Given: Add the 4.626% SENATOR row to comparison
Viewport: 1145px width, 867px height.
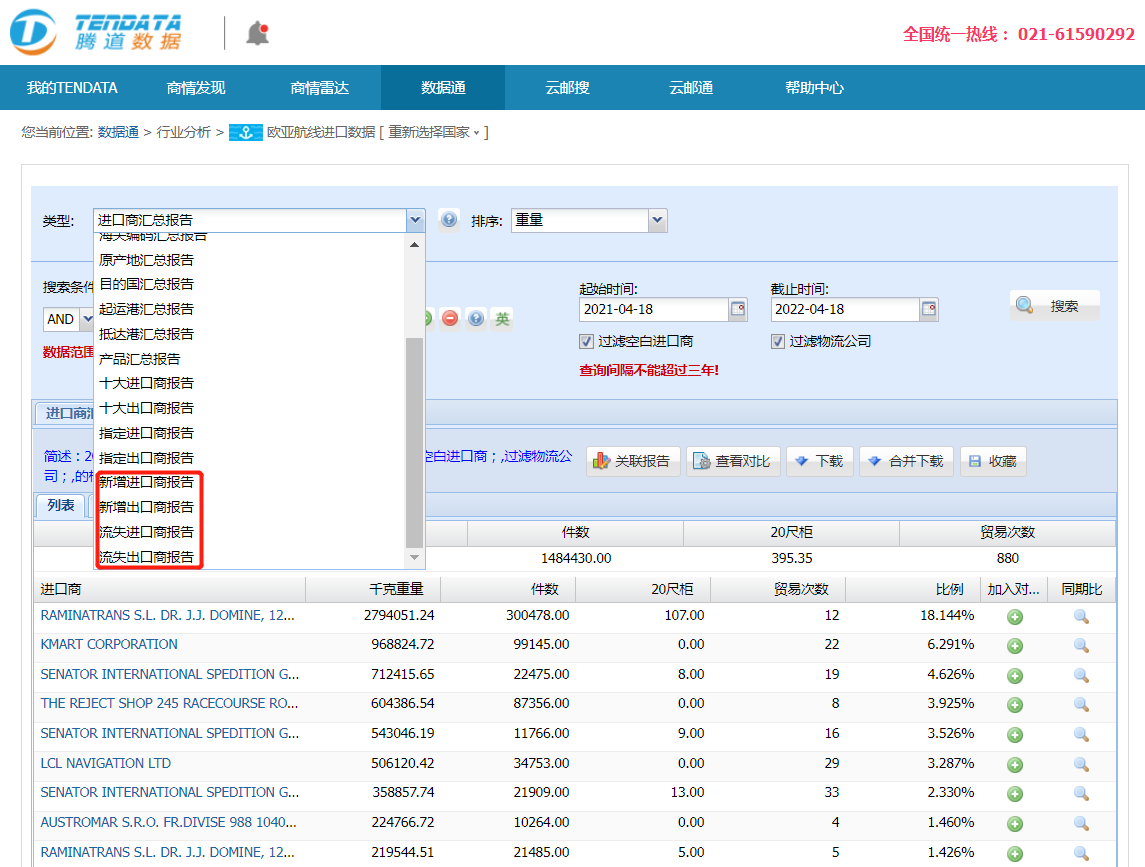Looking at the screenshot, I should [1014, 676].
